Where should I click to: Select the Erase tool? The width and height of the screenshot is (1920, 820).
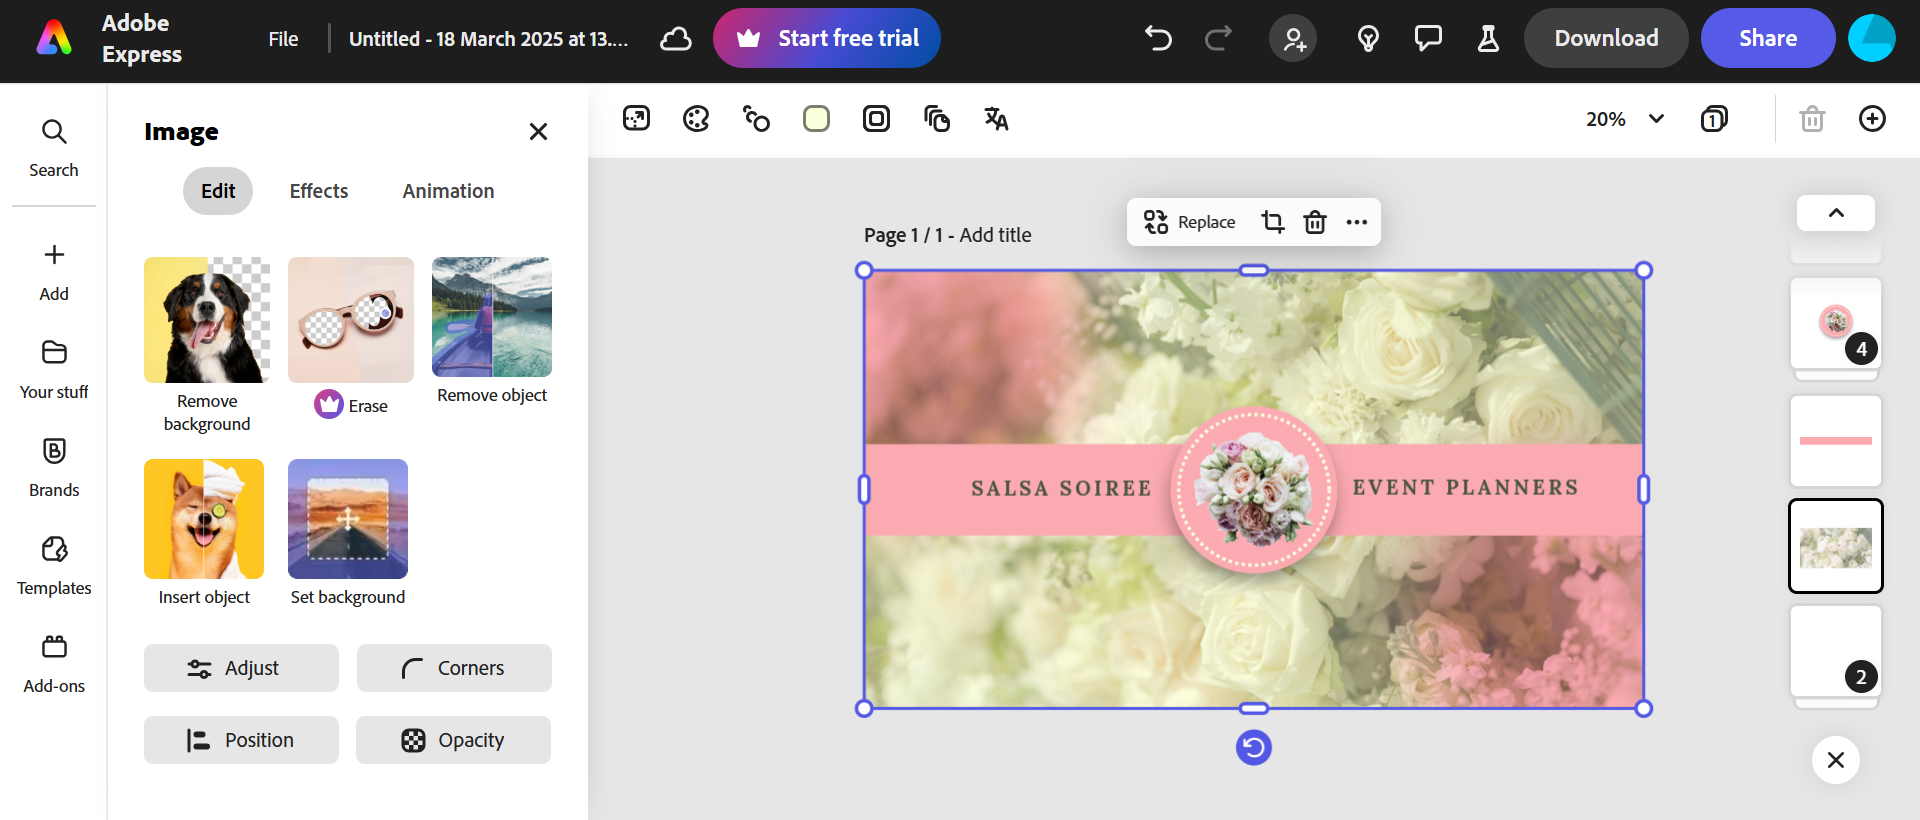[351, 338]
